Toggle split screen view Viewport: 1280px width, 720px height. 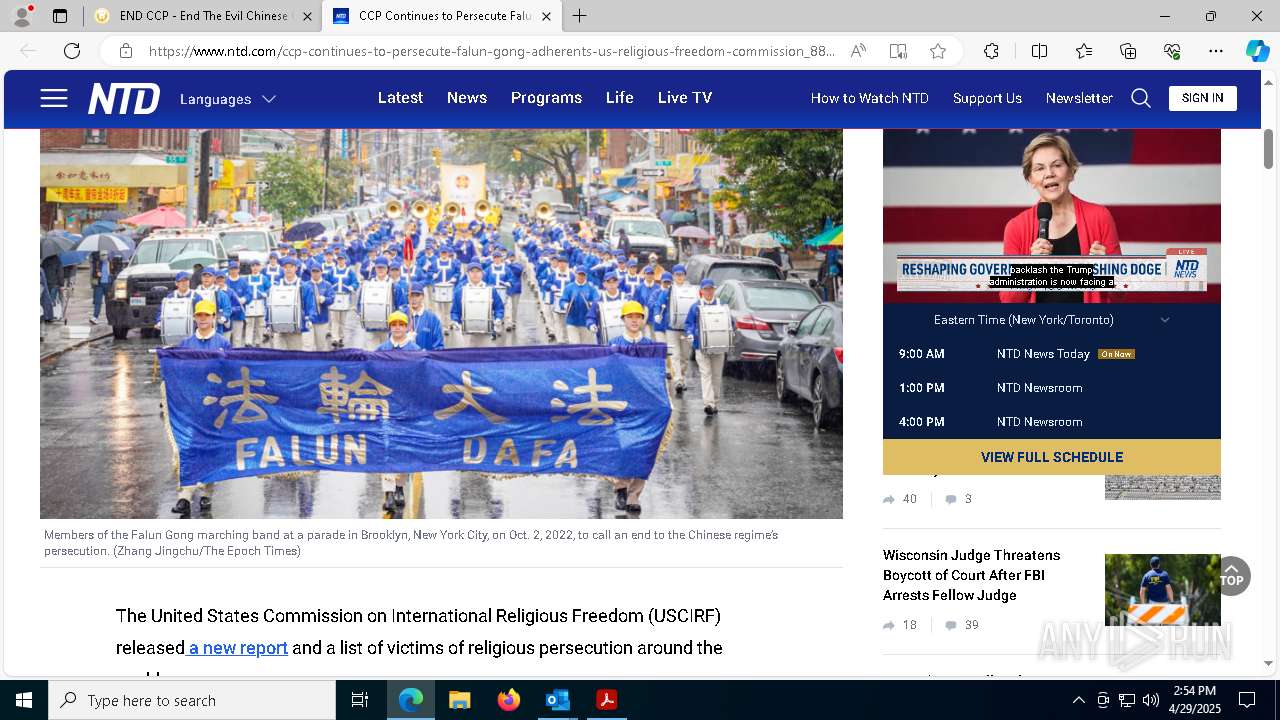coord(1039,51)
